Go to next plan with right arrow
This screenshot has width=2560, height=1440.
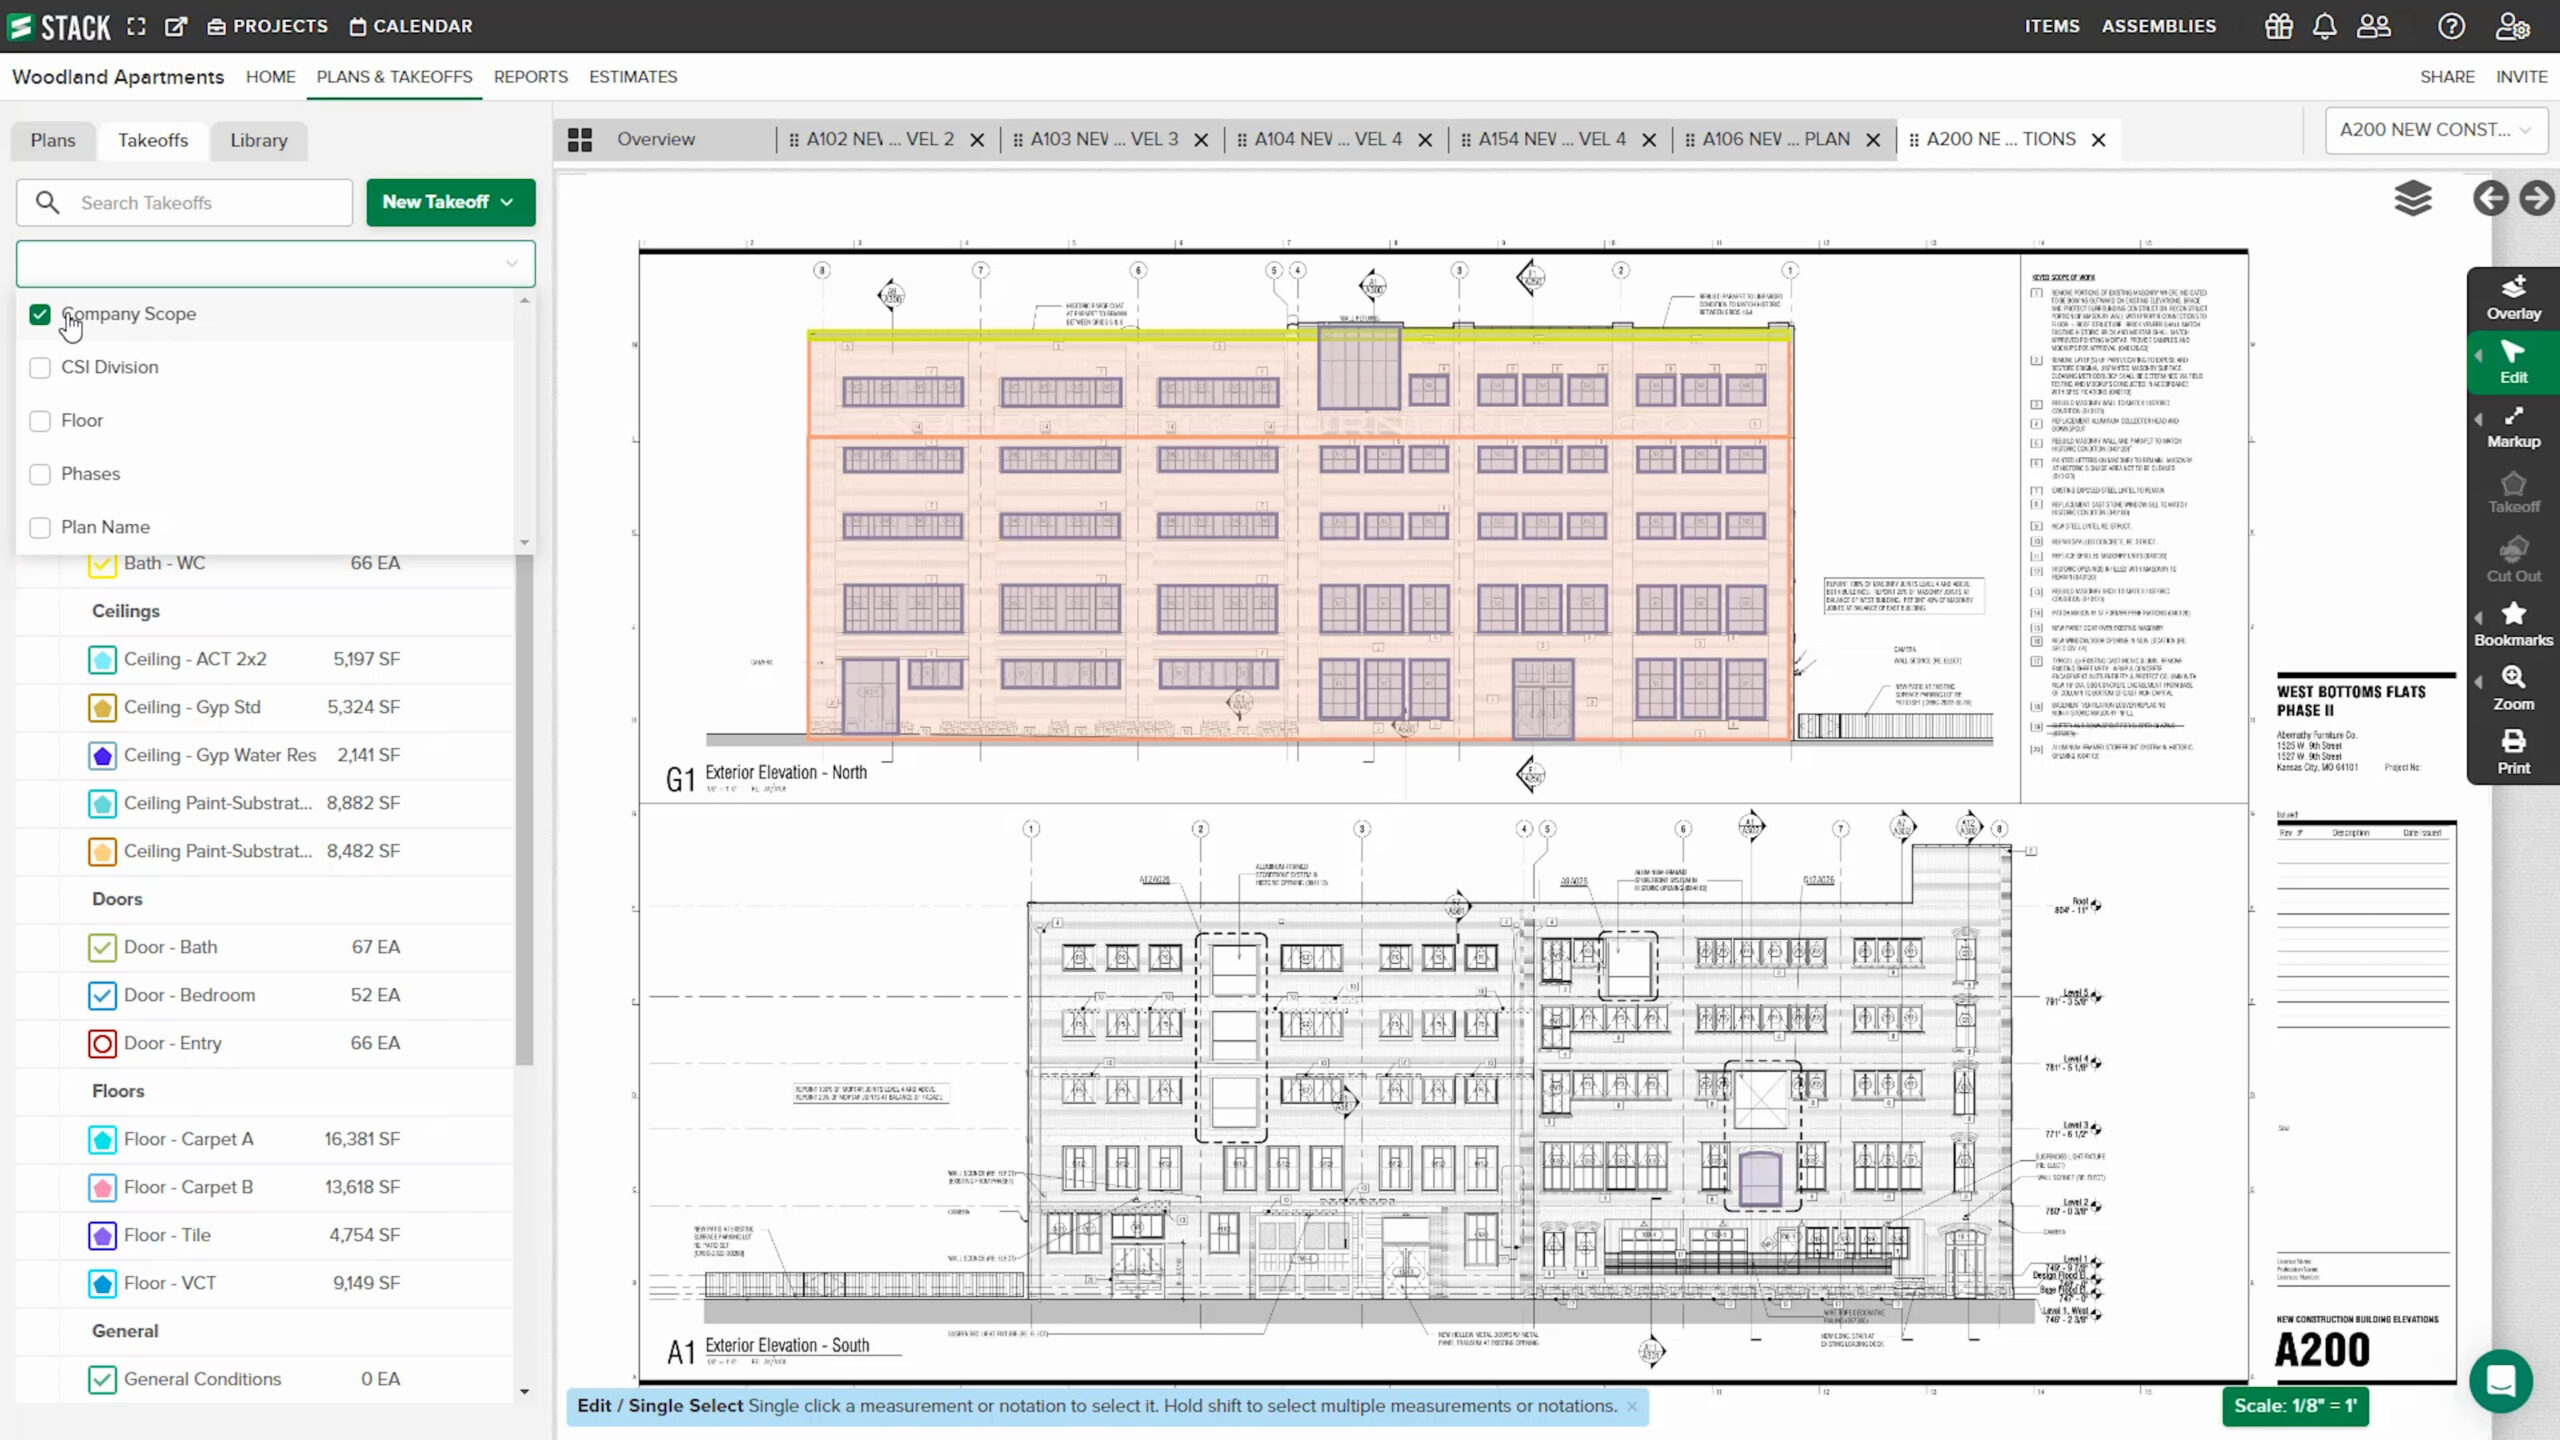[x=2536, y=198]
